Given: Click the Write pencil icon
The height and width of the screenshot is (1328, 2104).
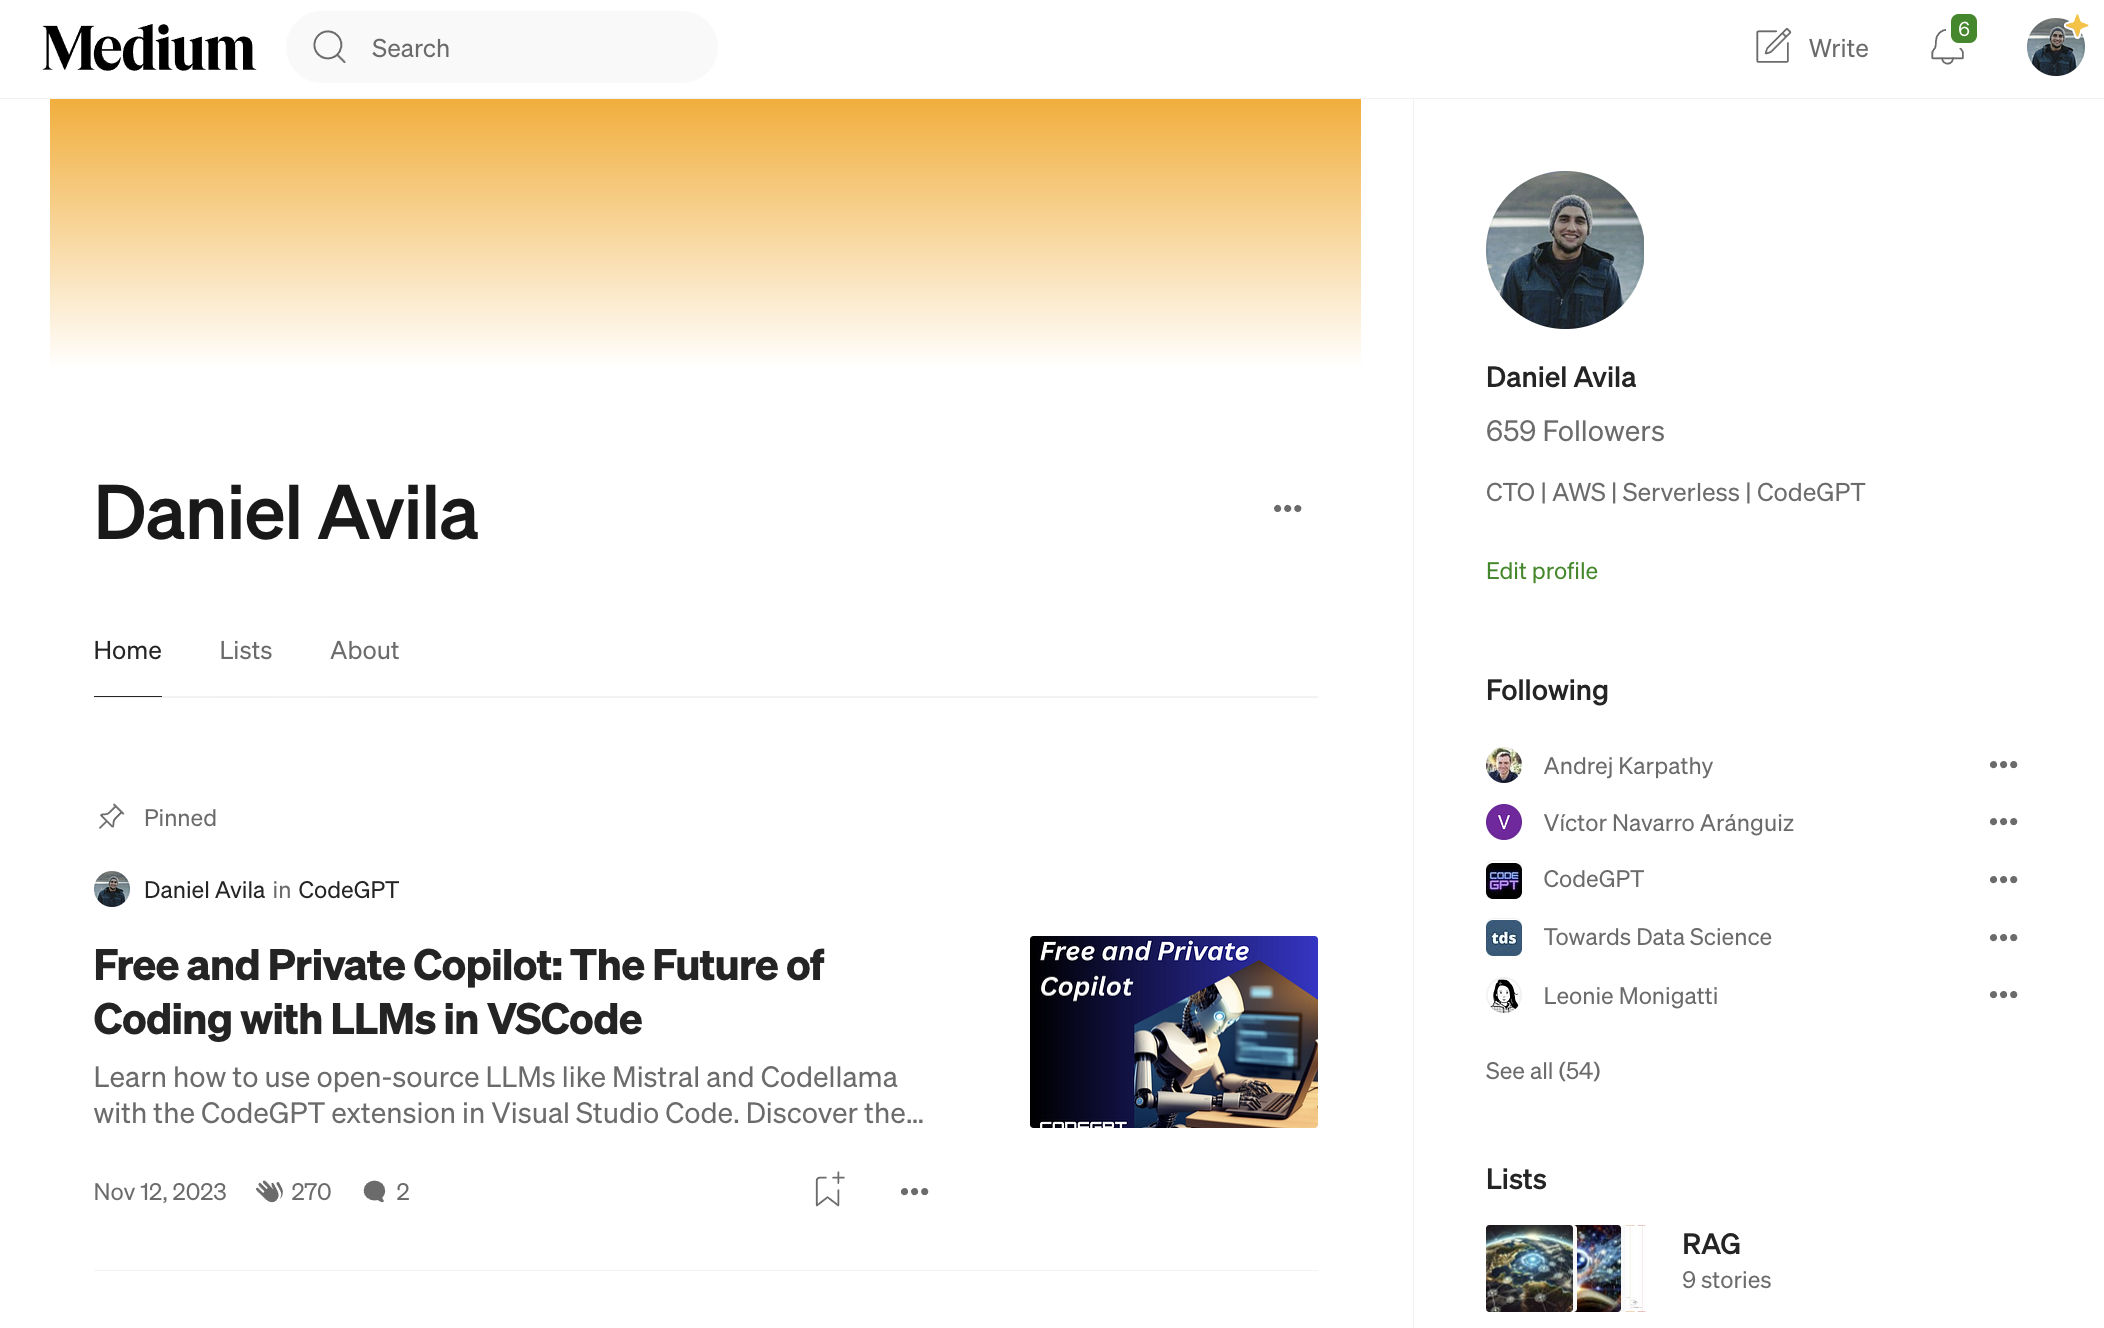Looking at the screenshot, I should point(1772,47).
